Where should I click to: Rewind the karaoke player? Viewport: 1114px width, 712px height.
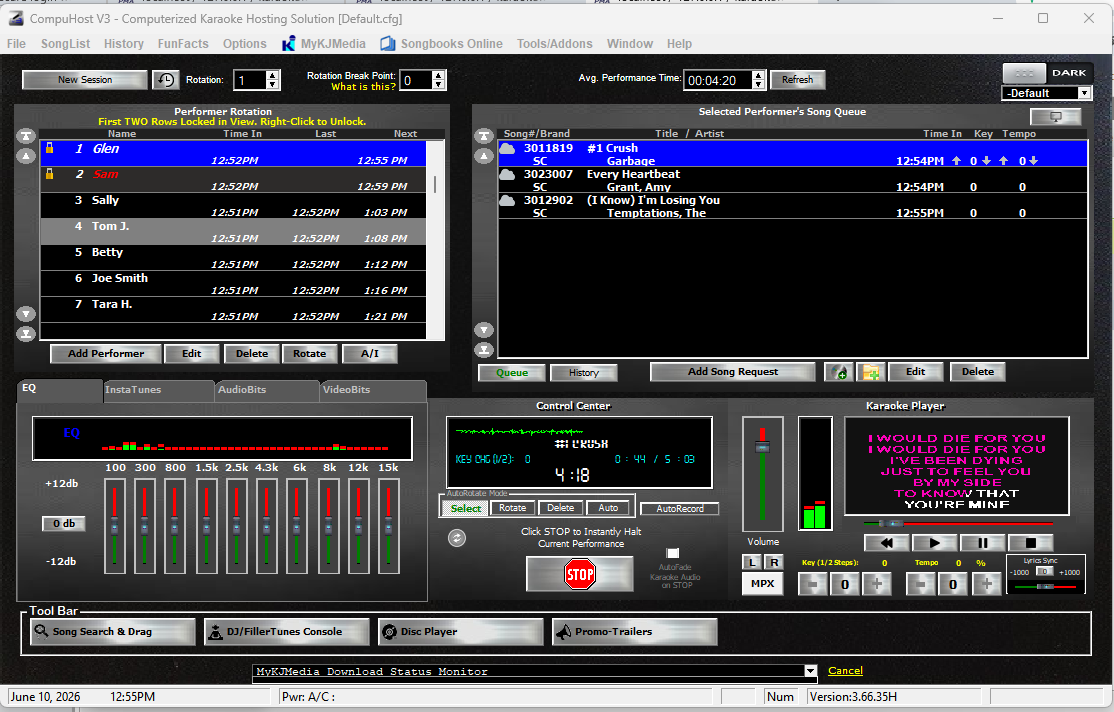pyautogui.click(x=887, y=543)
